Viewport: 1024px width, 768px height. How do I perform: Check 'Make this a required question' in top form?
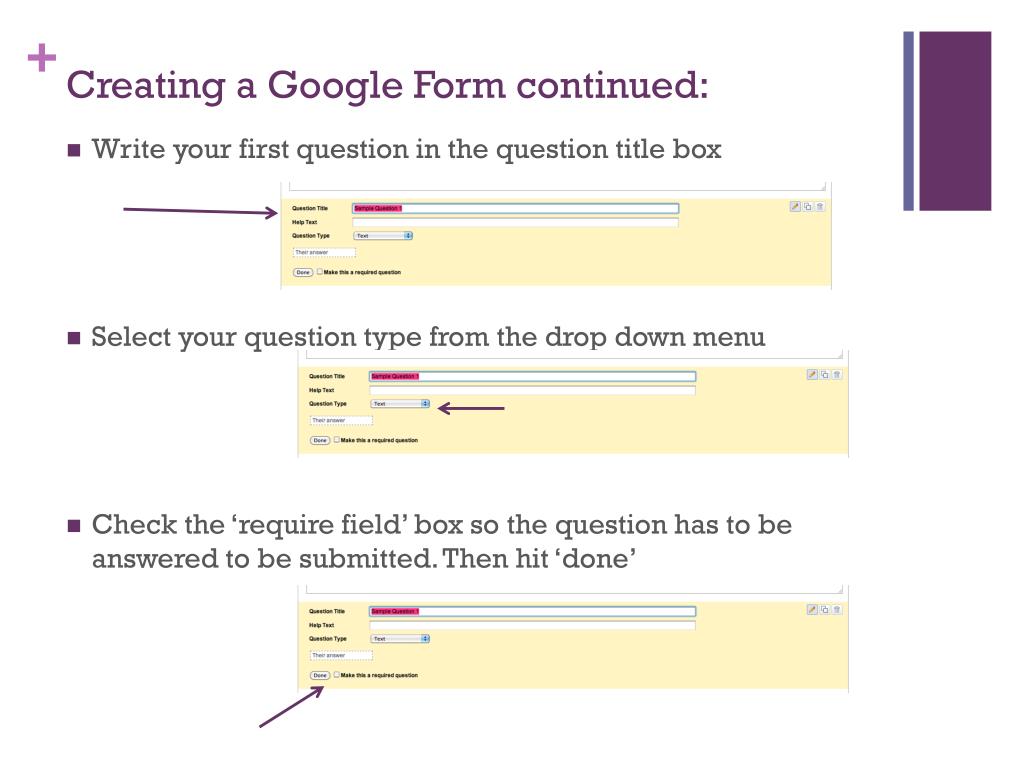point(320,272)
